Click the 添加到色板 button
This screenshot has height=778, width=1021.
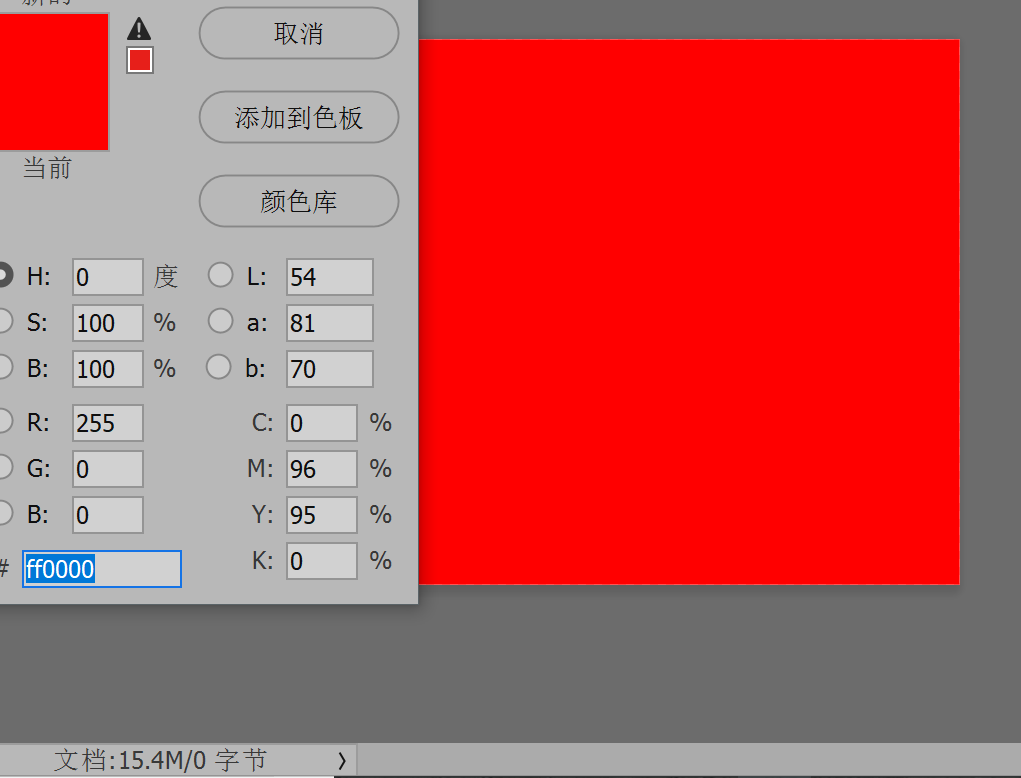click(299, 117)
